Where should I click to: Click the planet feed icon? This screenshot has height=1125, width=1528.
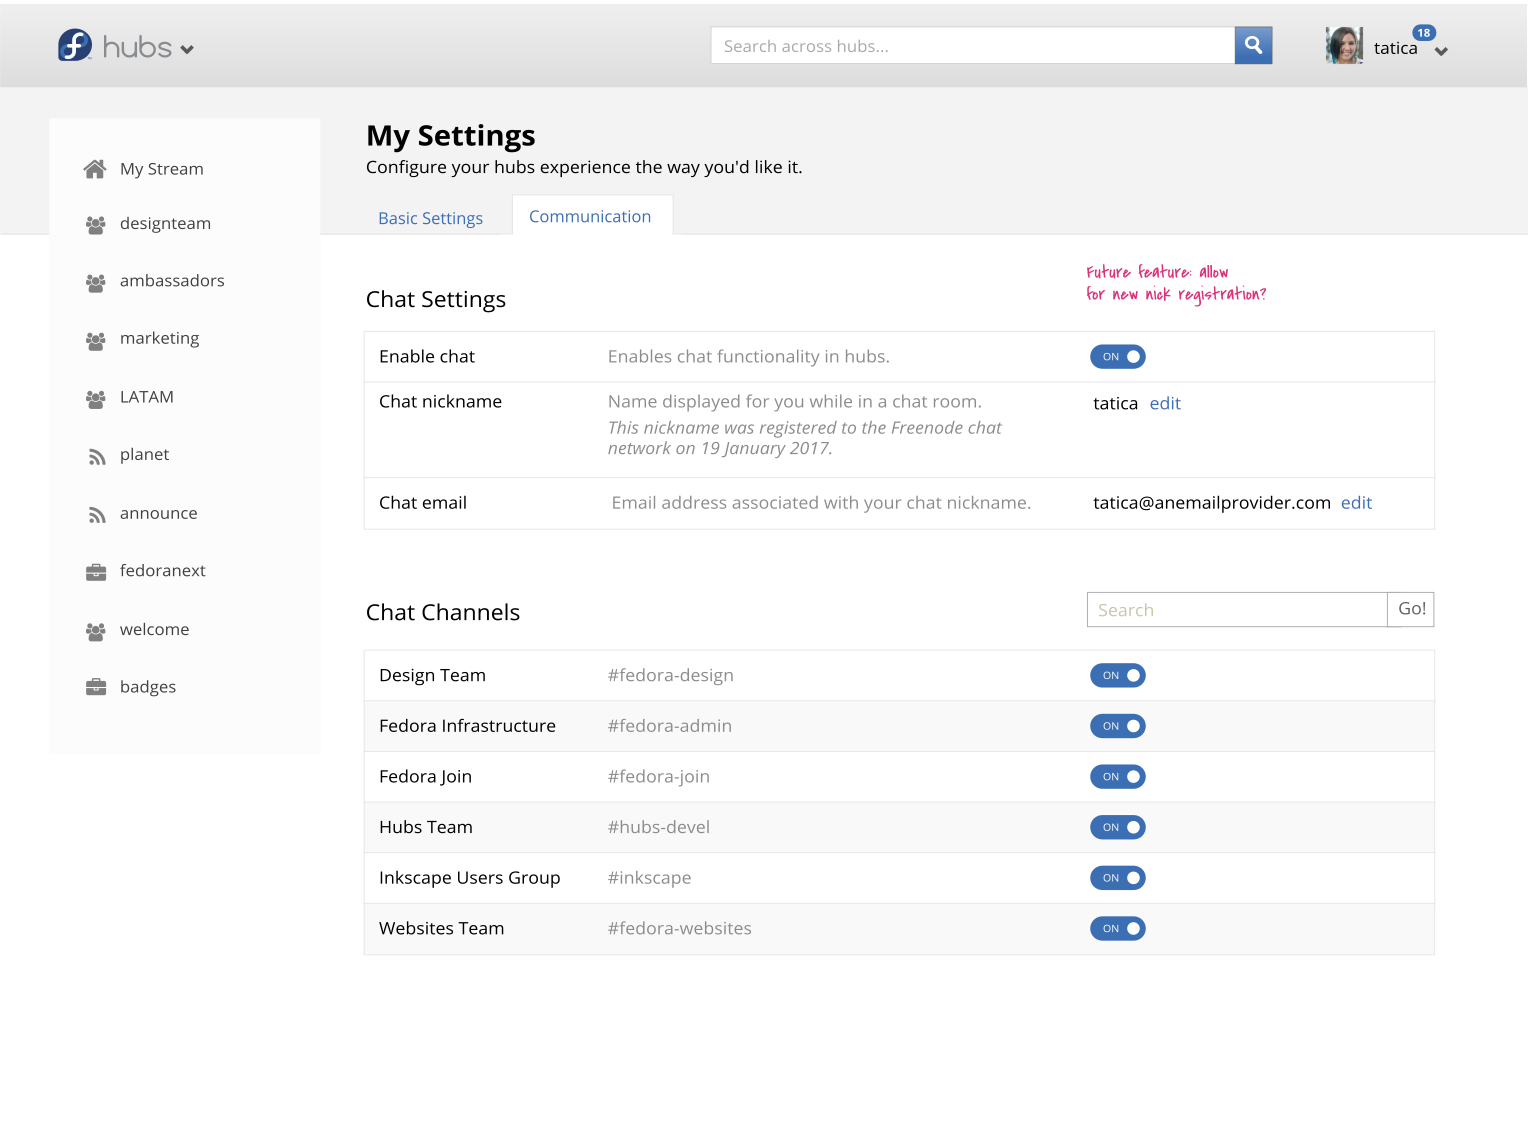(x=97, y=456)
